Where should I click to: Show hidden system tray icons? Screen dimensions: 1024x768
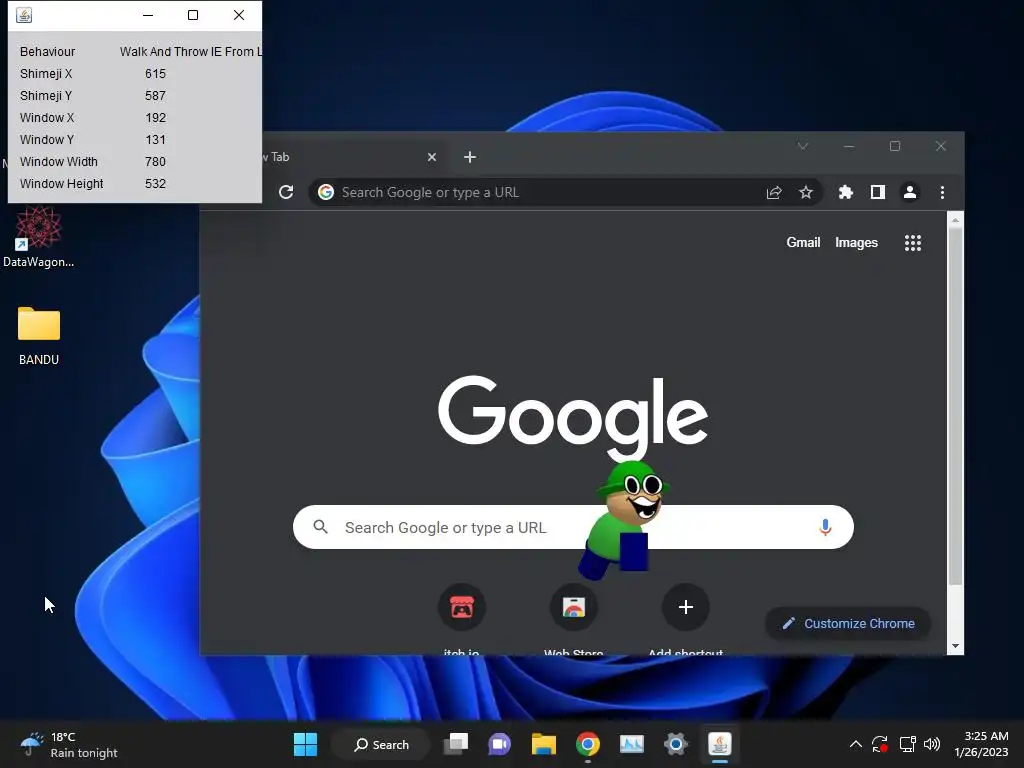coord(856,744)
